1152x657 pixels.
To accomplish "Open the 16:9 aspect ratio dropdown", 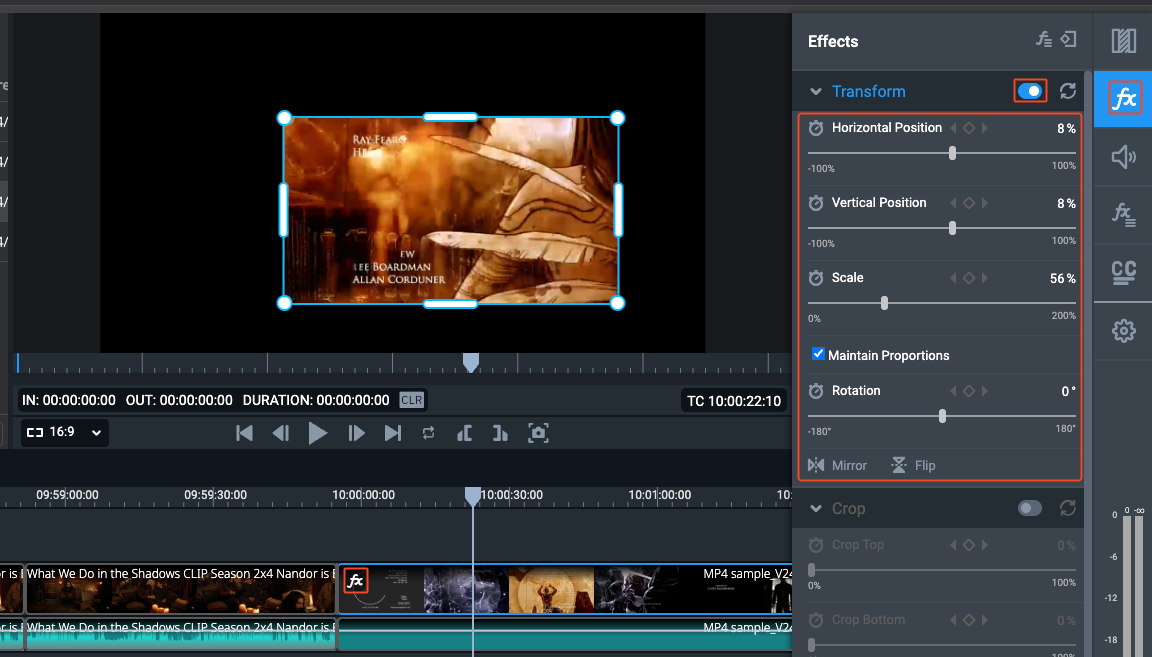I will [x=64, y=432].
